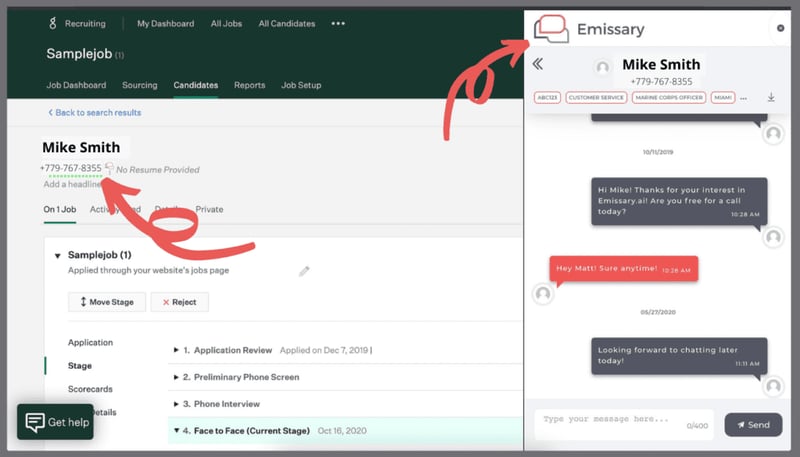Viewport: 800px width, 457px height.
Task: Follow the Back to search results link
Action: (x=95, y=113)
